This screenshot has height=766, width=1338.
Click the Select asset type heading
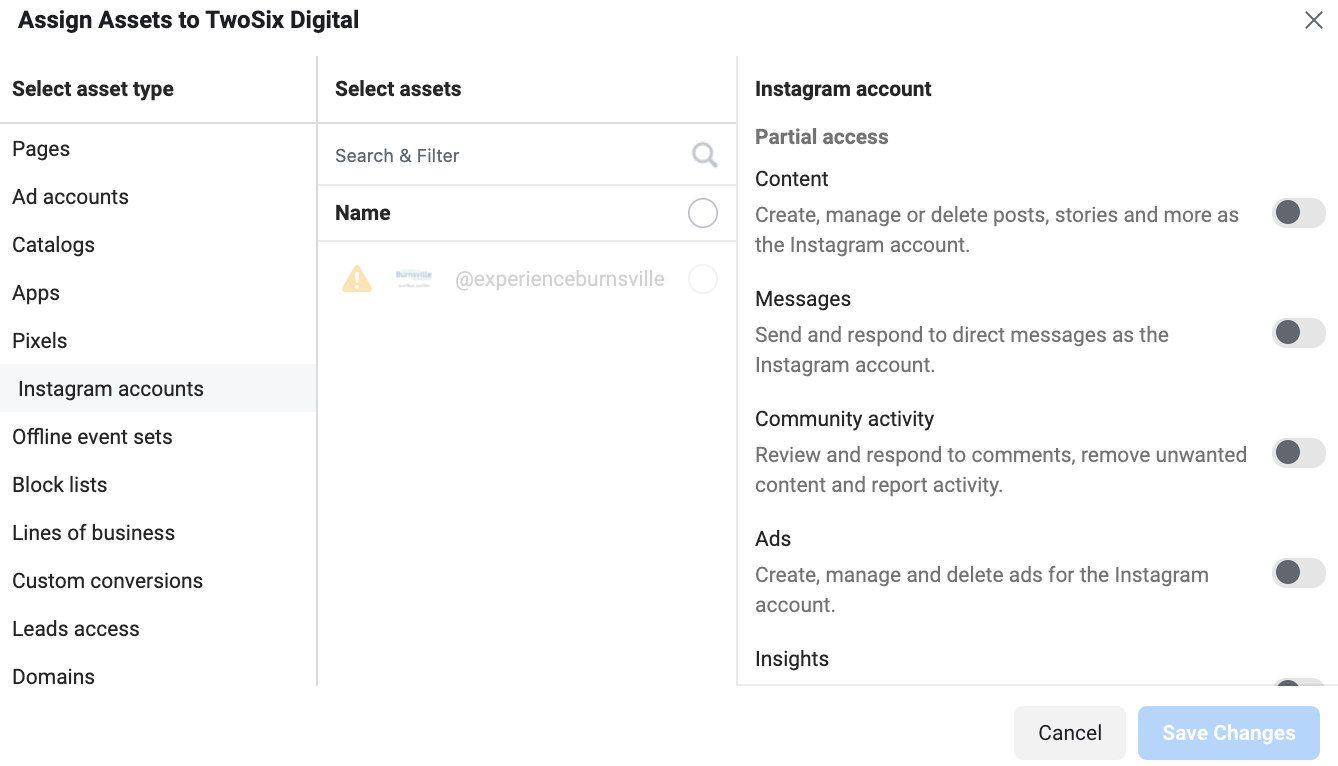click(x=93, y=89)
